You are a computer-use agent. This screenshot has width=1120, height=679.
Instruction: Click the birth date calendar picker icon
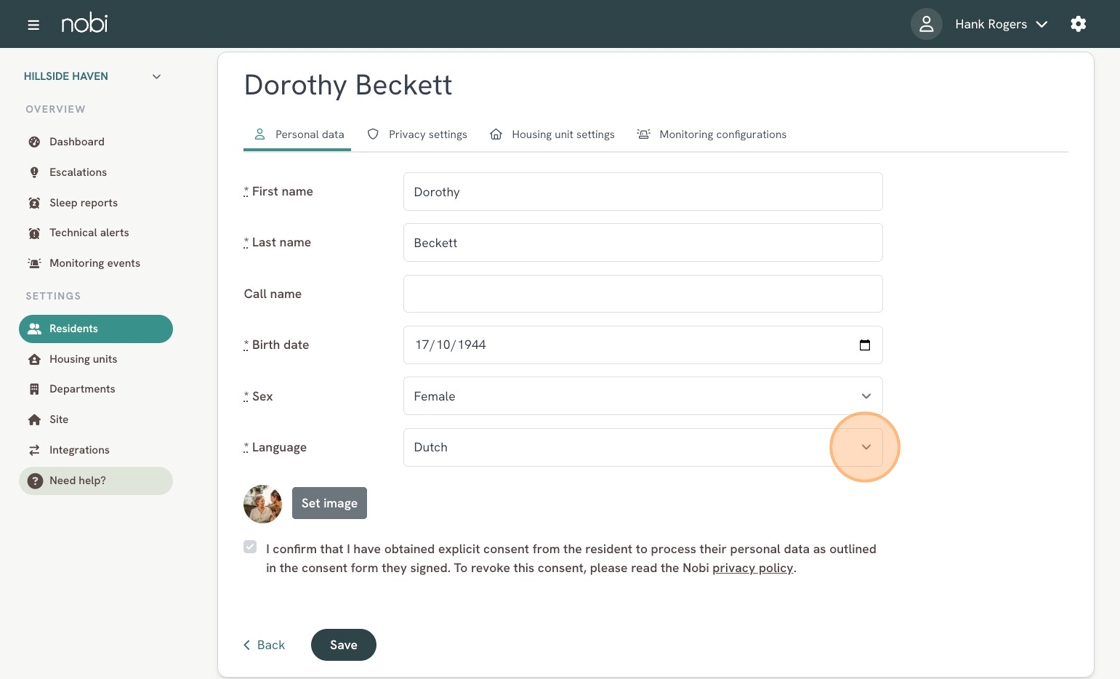click(865, 345)
